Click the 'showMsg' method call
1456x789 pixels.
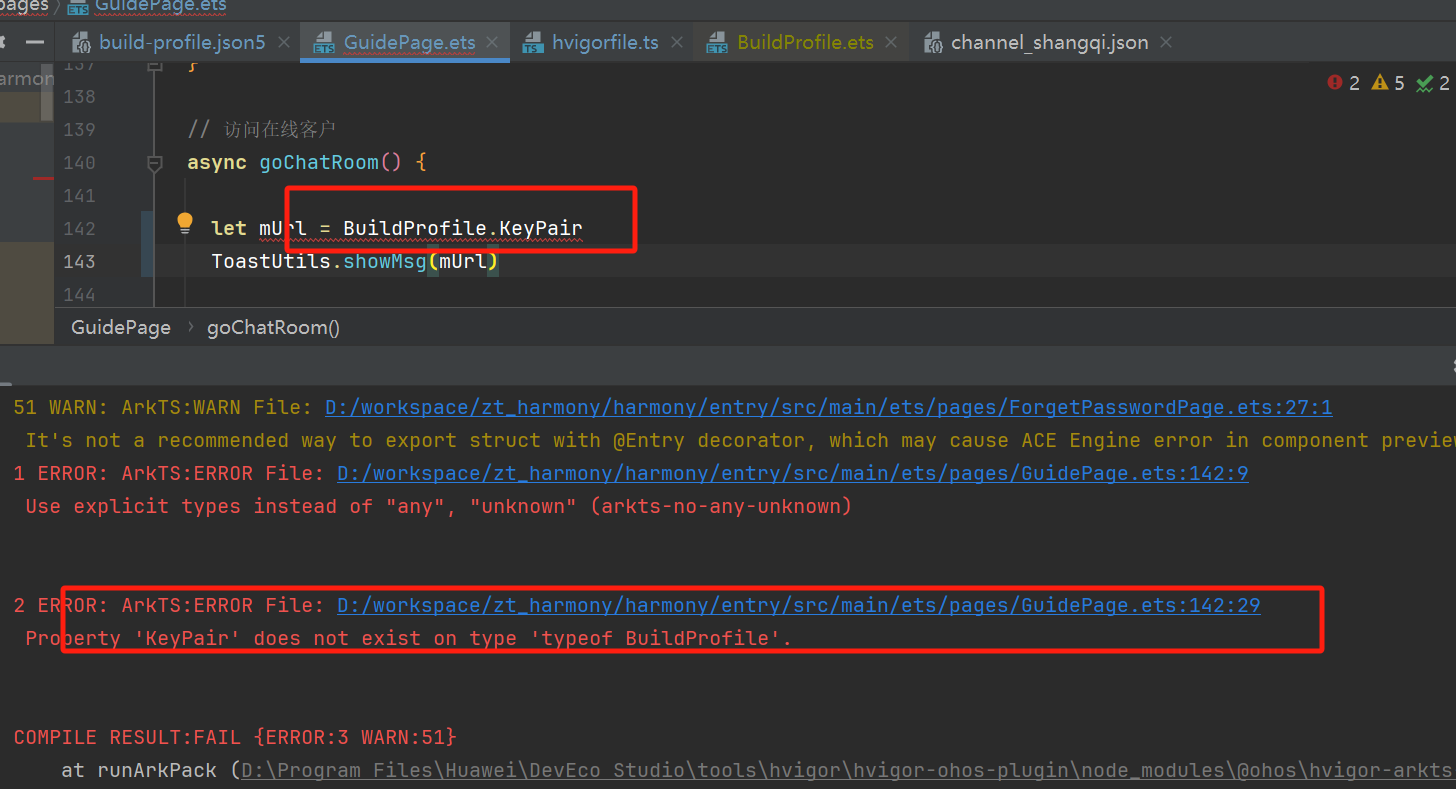pos(385,262)
